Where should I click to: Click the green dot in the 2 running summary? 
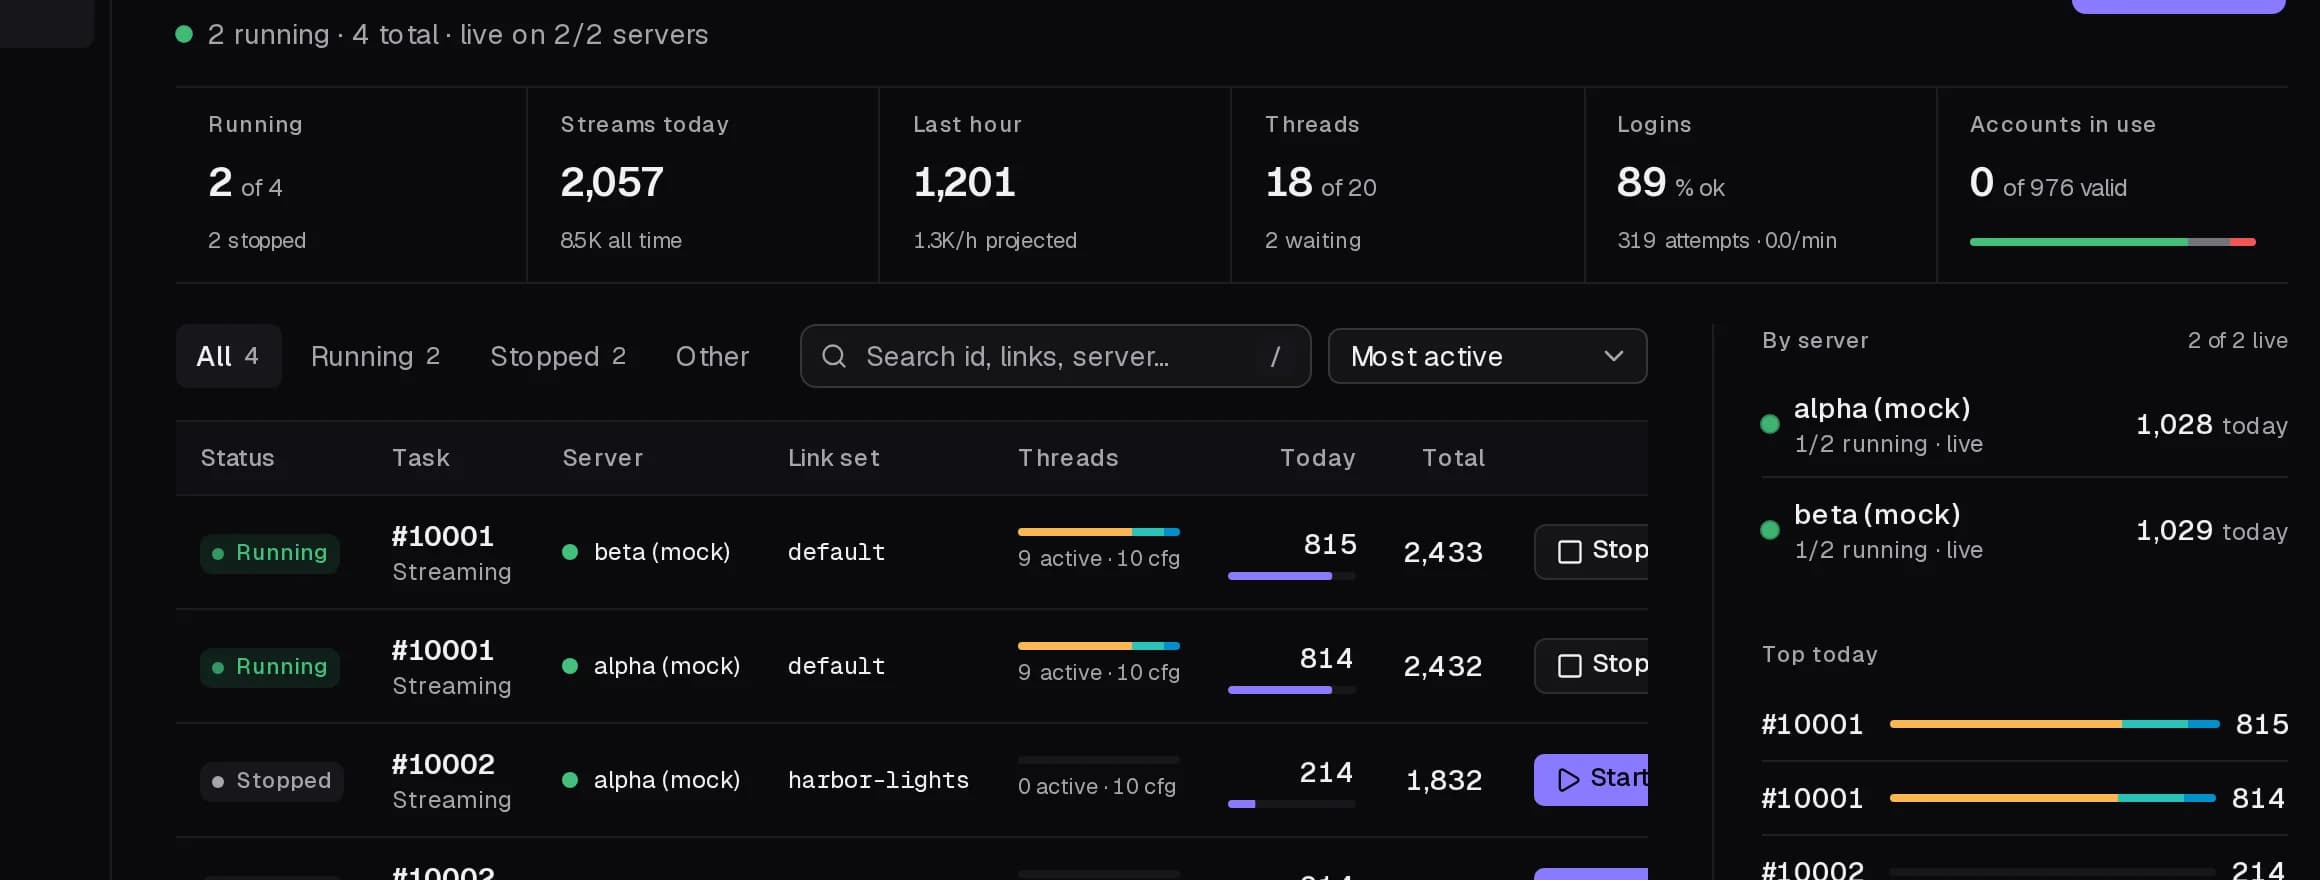click(x=184, y=34)
